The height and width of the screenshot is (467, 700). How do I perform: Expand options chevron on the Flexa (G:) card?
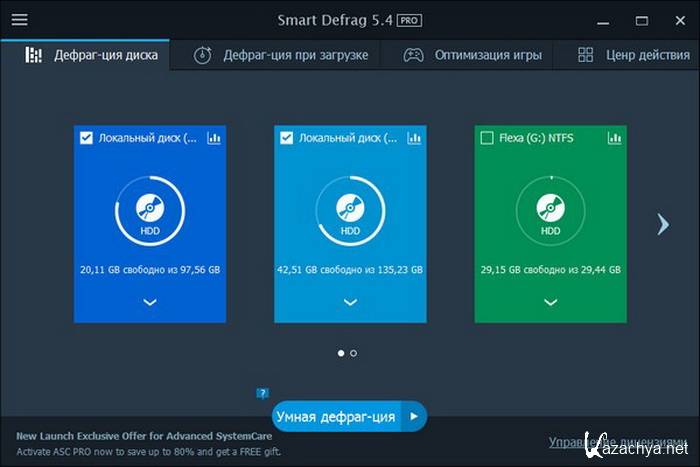[550, 301]
